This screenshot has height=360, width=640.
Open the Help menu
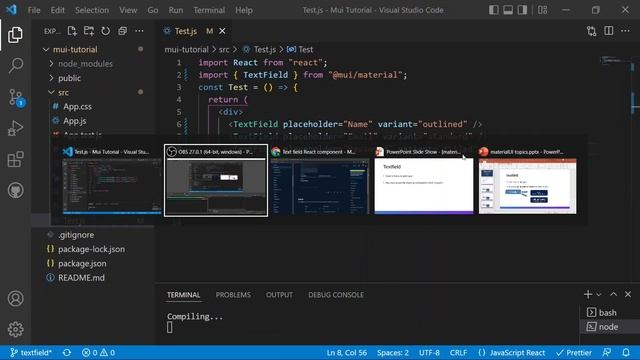pos(244,10)
